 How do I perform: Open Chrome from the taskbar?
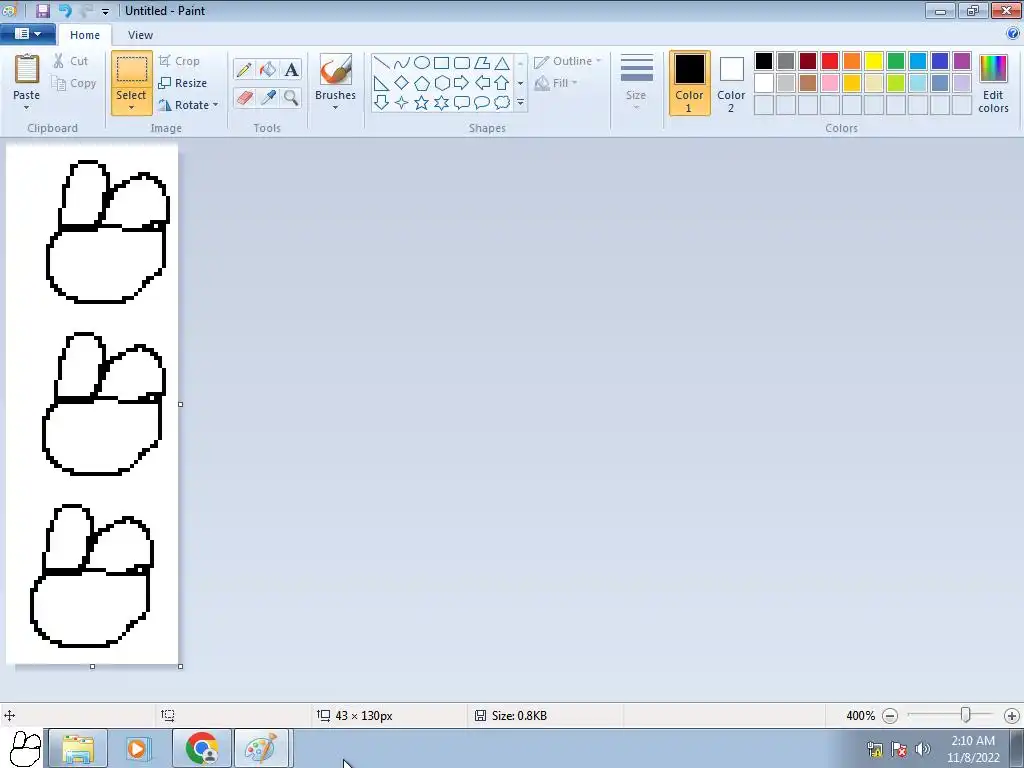tap(202, 748)
